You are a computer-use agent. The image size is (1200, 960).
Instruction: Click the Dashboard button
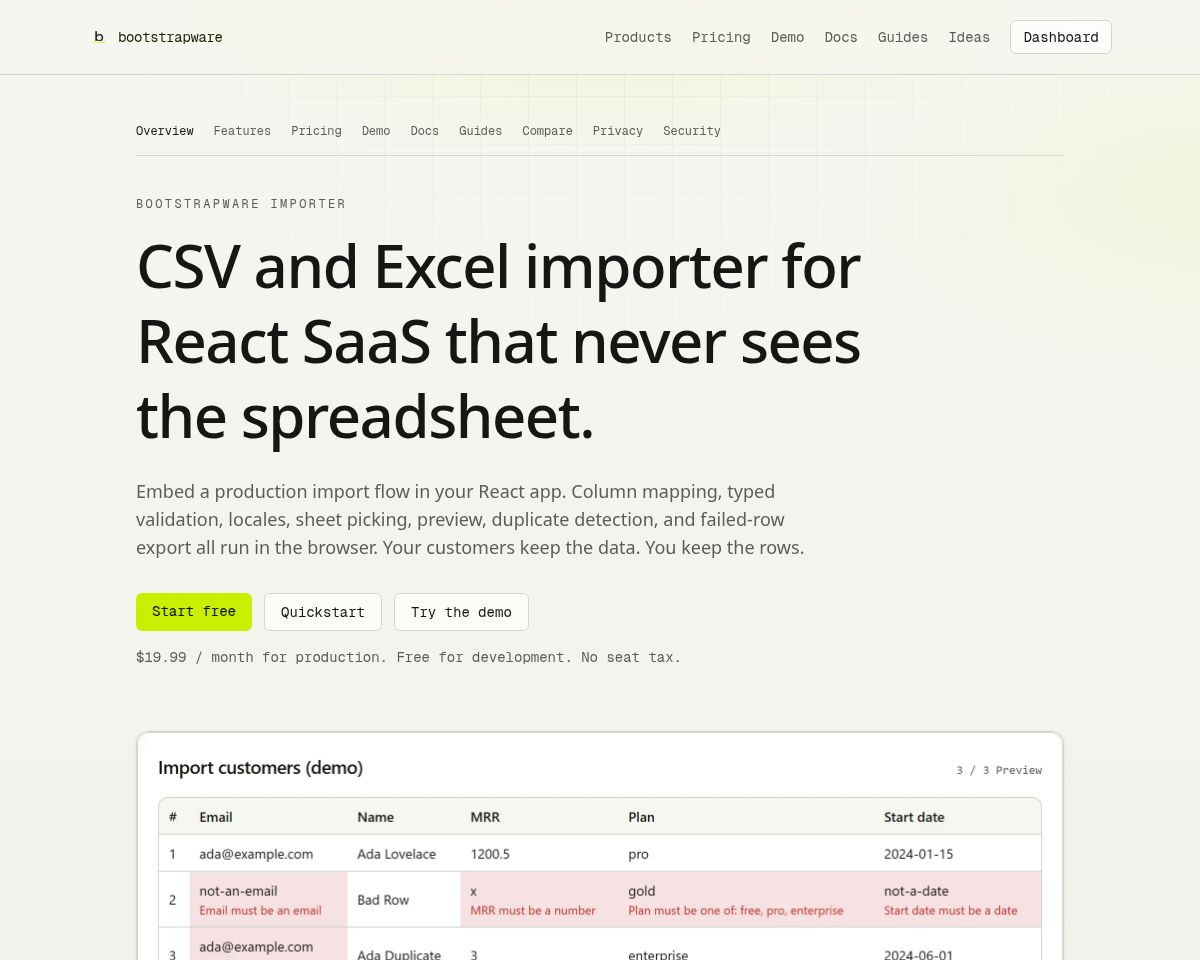coord(1061,37)
